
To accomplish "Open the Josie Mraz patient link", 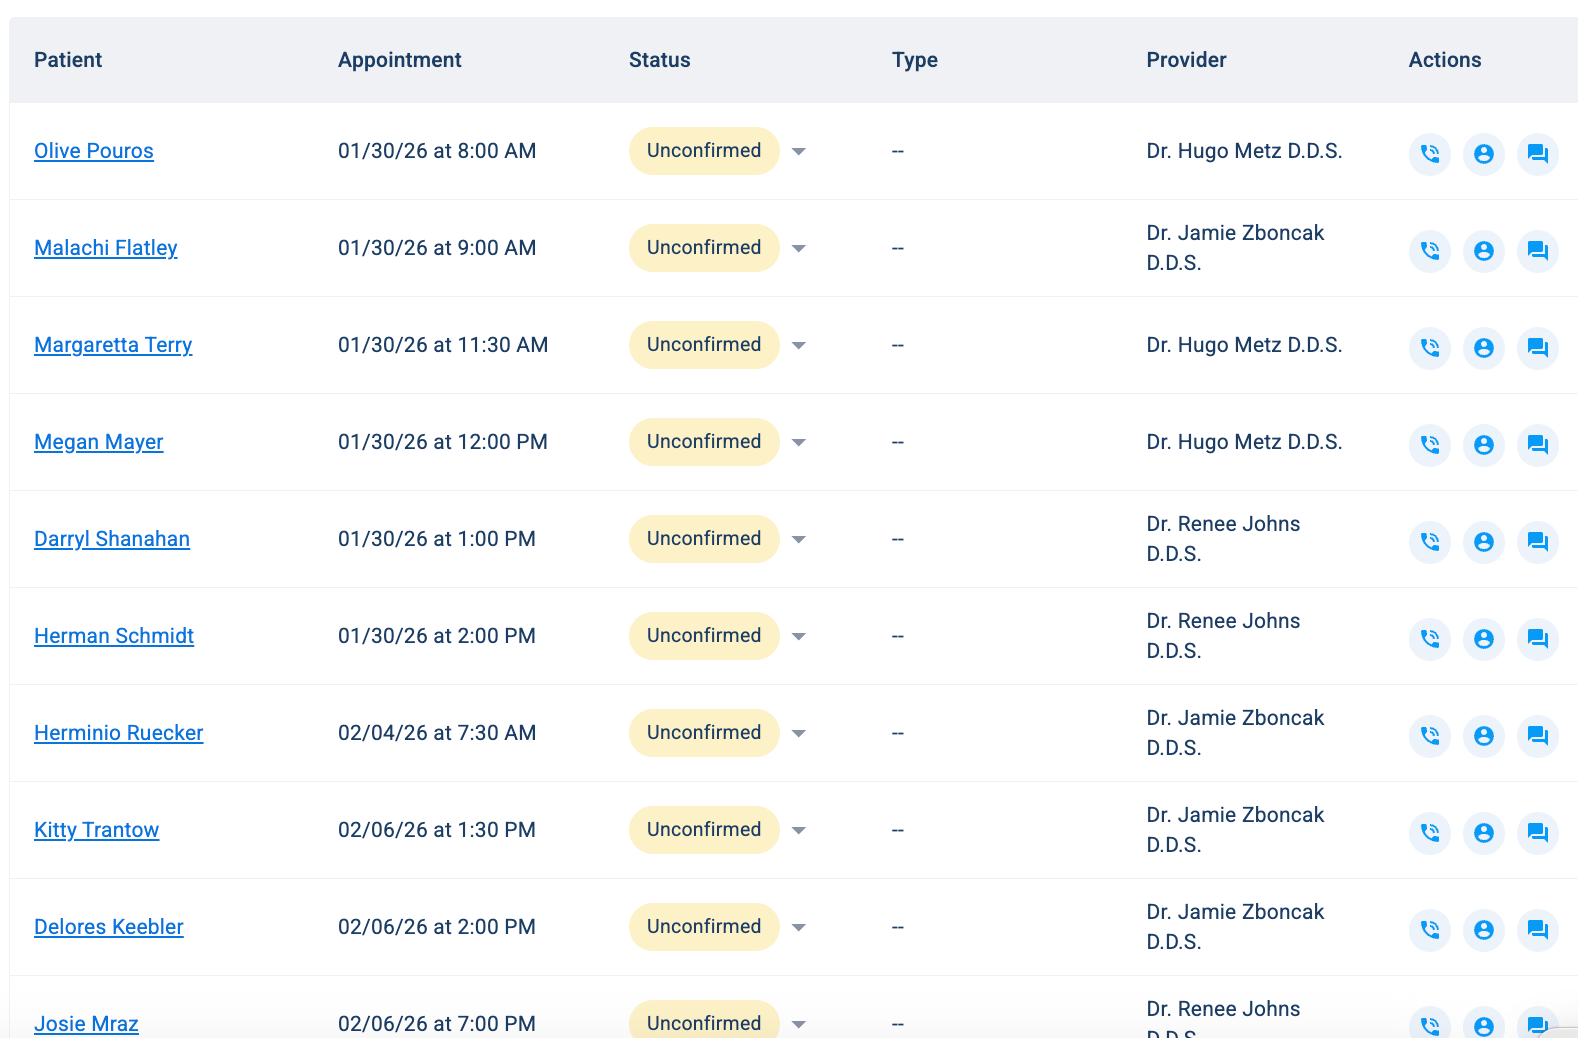I will pyautogui.click(x=87, y=1023).
